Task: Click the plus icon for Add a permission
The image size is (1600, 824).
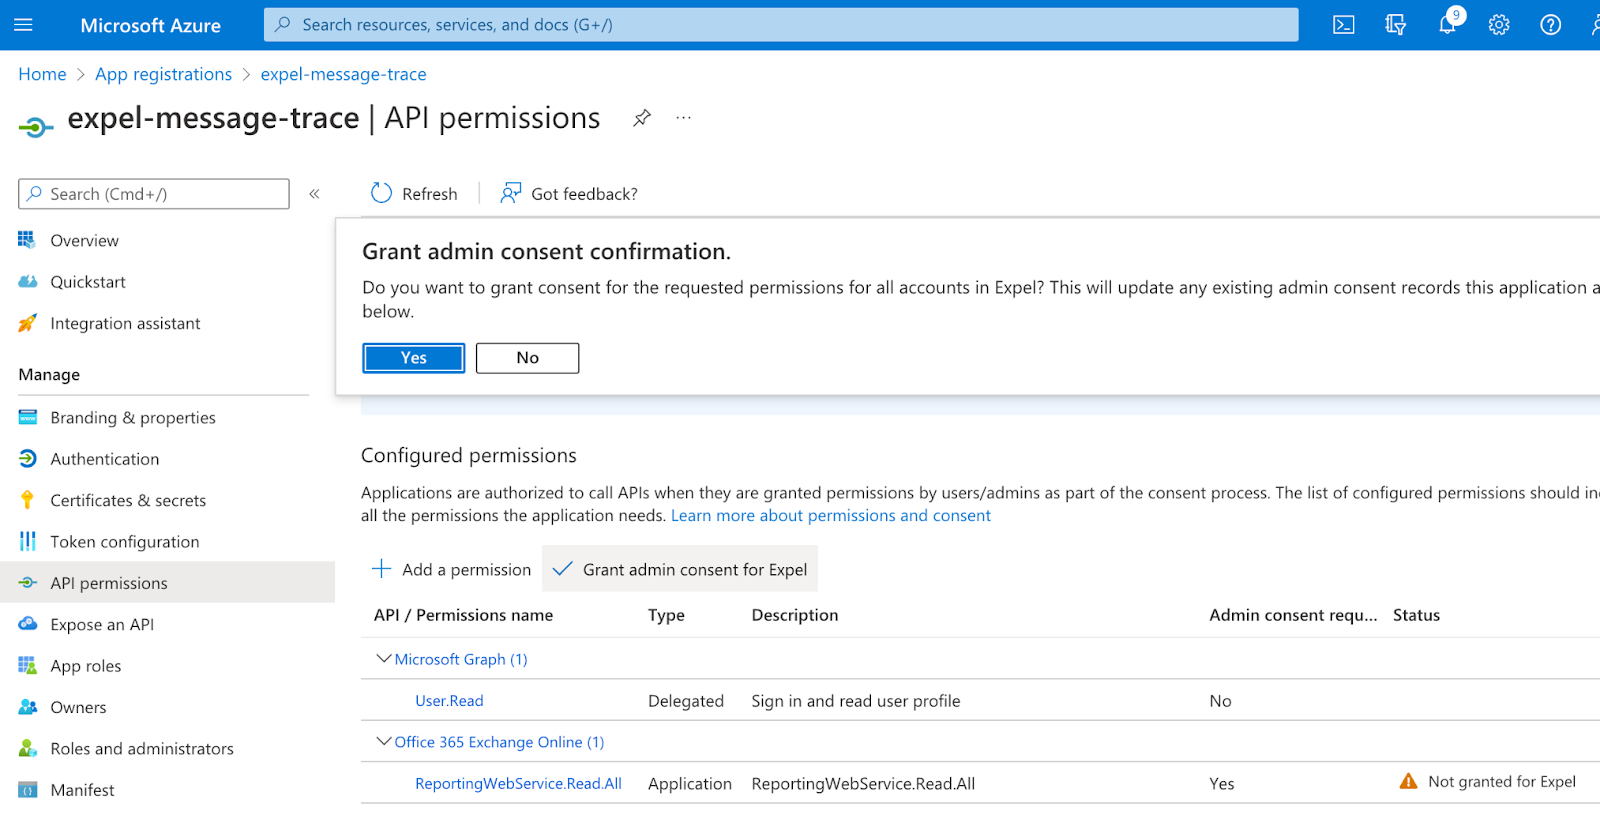Action: click(x=381, y=569)
